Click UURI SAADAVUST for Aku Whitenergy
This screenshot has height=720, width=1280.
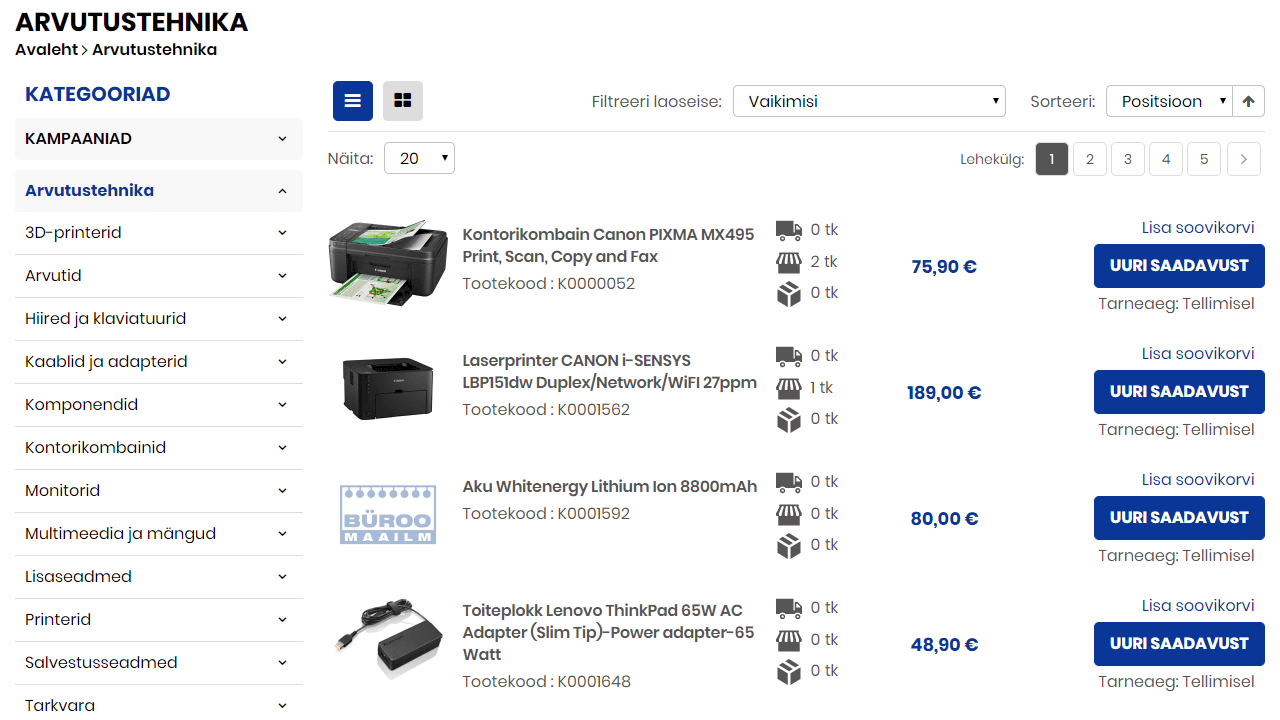point(1179,518)
